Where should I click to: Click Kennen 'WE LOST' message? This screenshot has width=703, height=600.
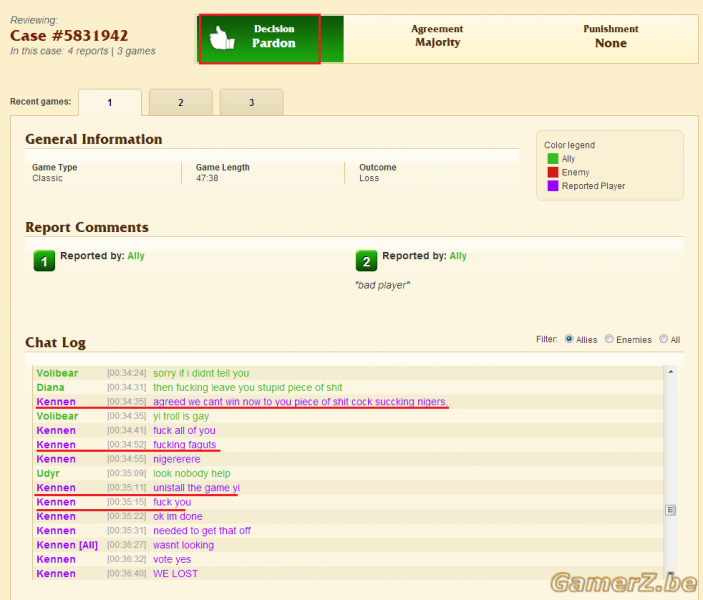coord(175,574)
